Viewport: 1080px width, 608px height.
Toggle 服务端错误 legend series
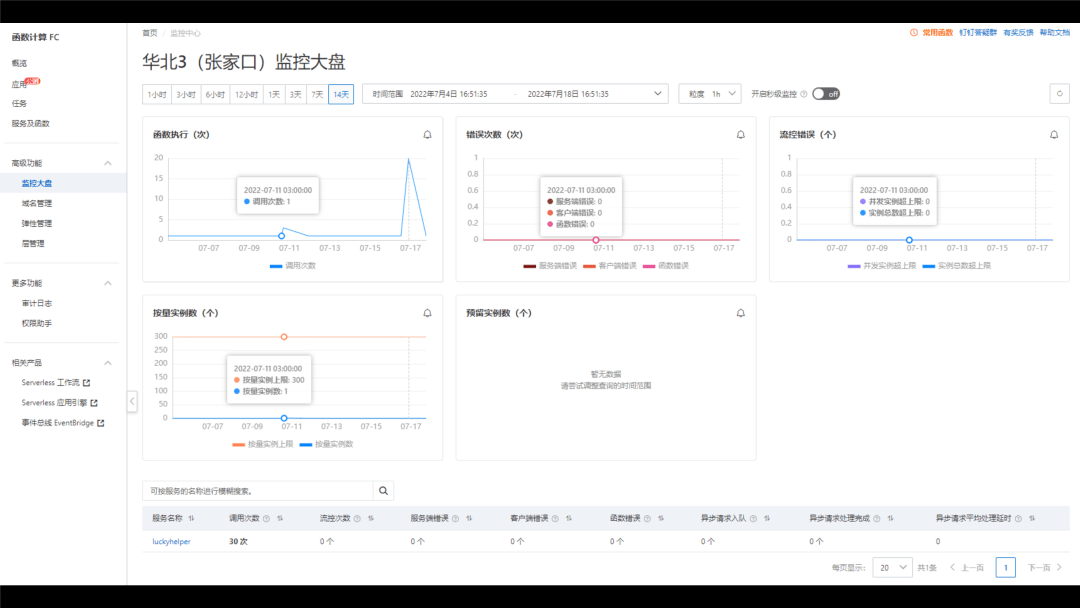pyautogui.click(x=550, y=266)
